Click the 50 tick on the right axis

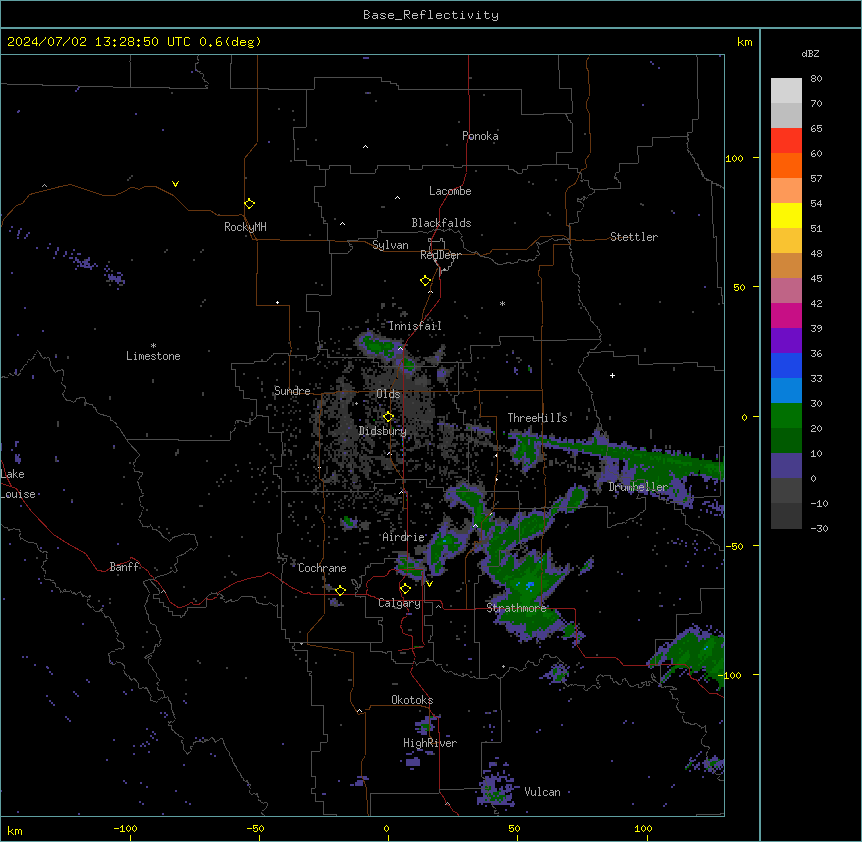click(739, 287)
